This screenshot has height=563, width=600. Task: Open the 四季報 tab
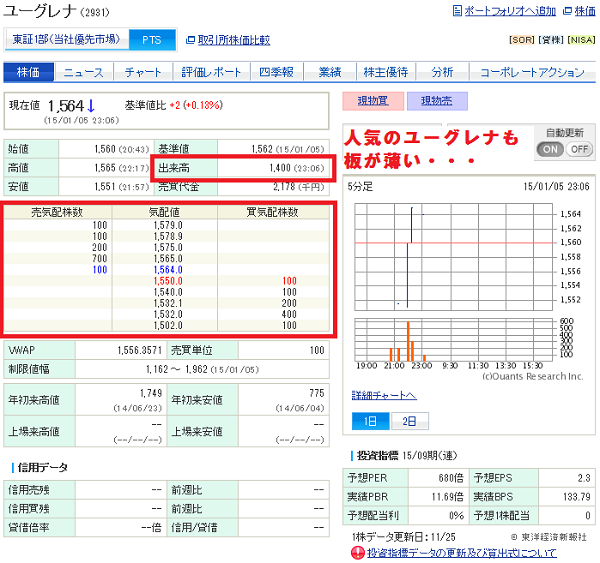277,72
